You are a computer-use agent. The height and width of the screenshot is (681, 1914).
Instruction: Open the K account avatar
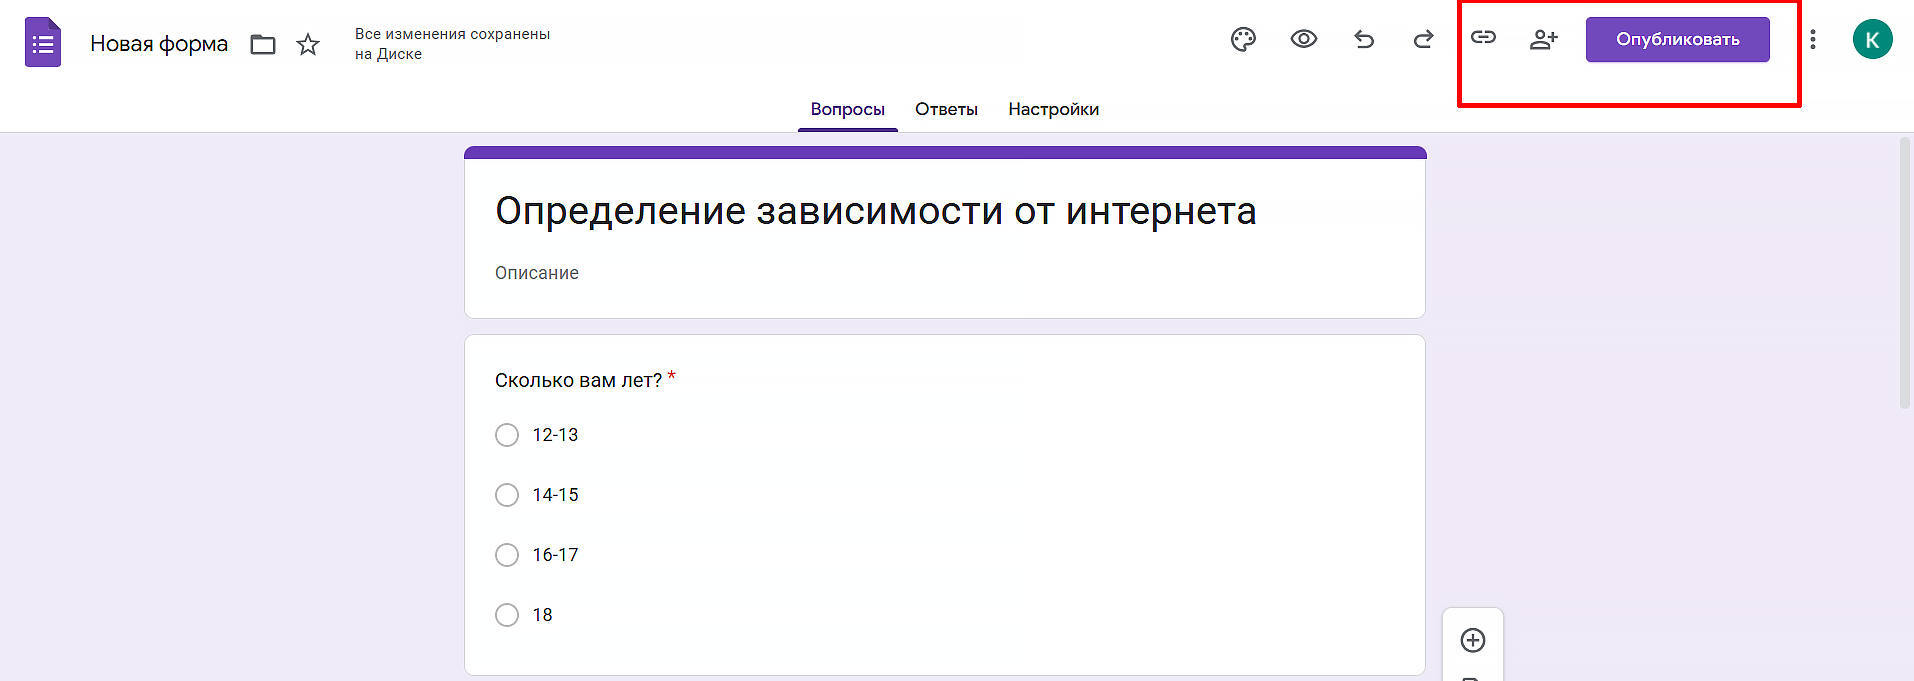pyautogui.click(x=1872, y=39)
